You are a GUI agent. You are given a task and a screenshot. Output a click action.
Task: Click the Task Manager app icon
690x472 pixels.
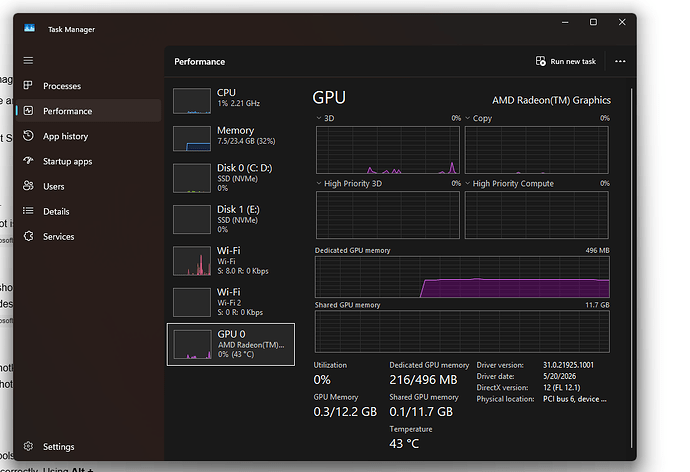click(29, 28)
